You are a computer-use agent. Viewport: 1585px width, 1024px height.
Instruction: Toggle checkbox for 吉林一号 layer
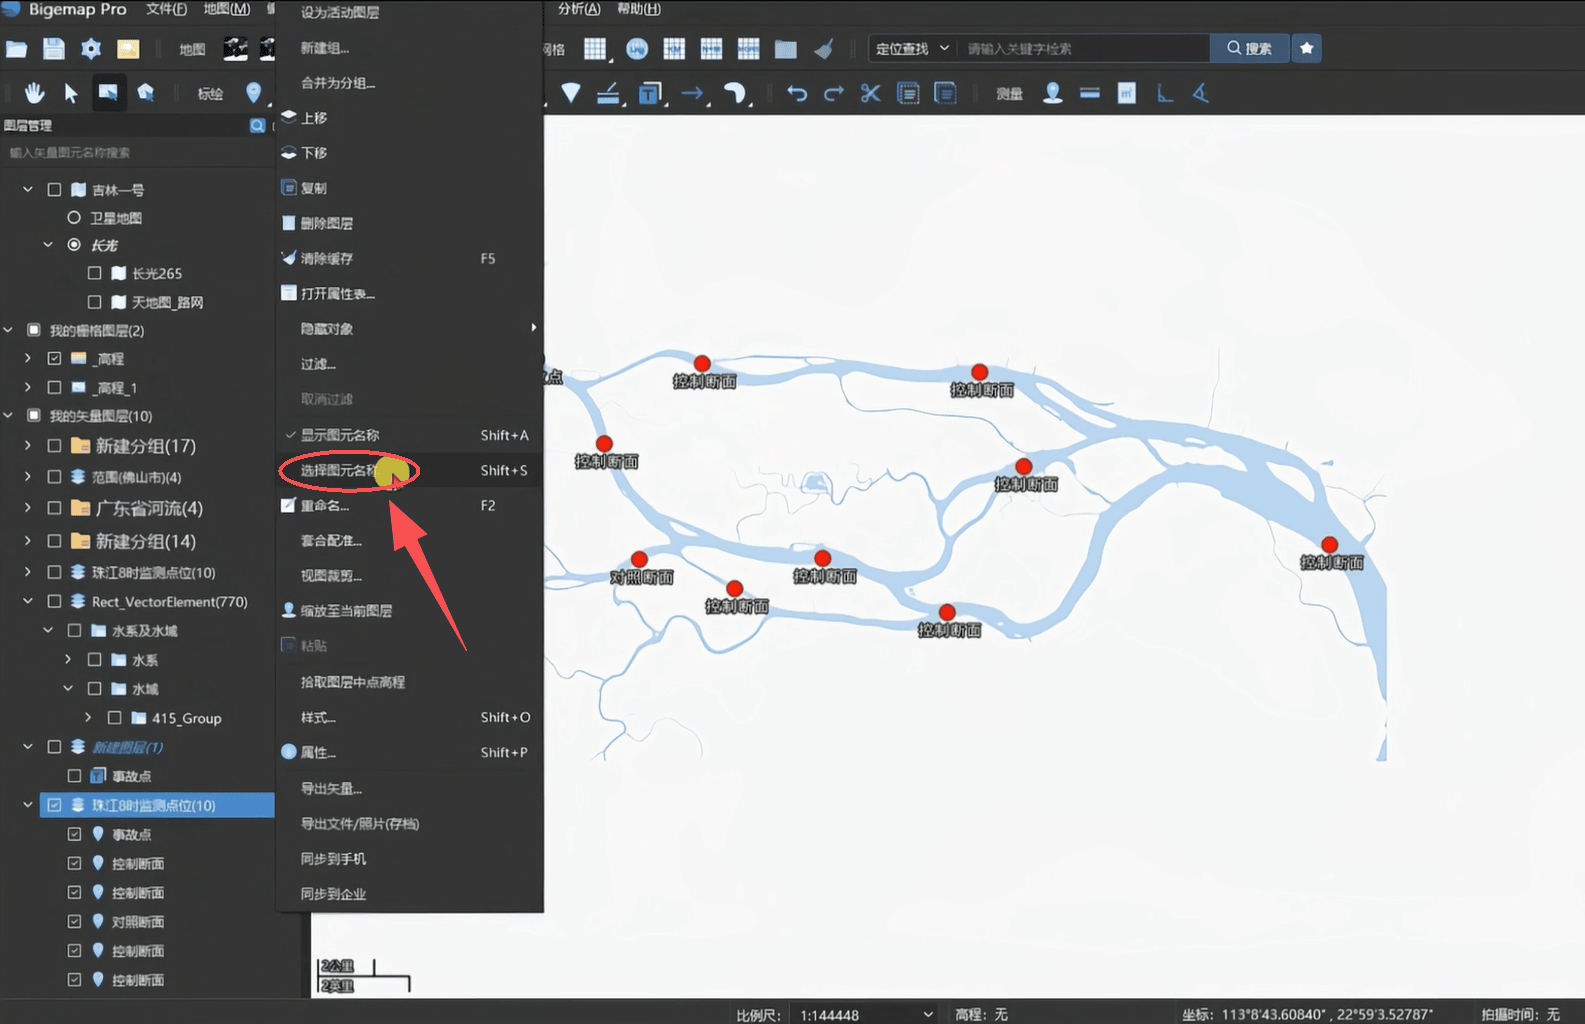pos(55,189)
